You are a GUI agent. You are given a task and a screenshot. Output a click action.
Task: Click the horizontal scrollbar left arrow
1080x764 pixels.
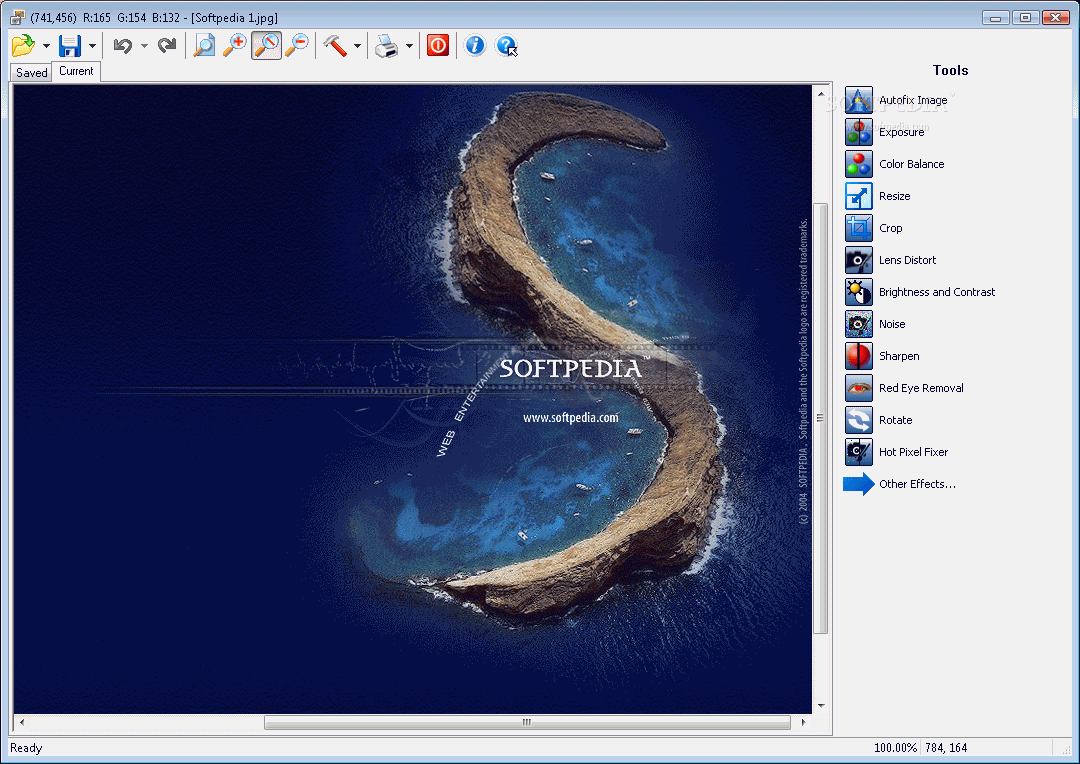pyautogui.click(x=22, y=723)
